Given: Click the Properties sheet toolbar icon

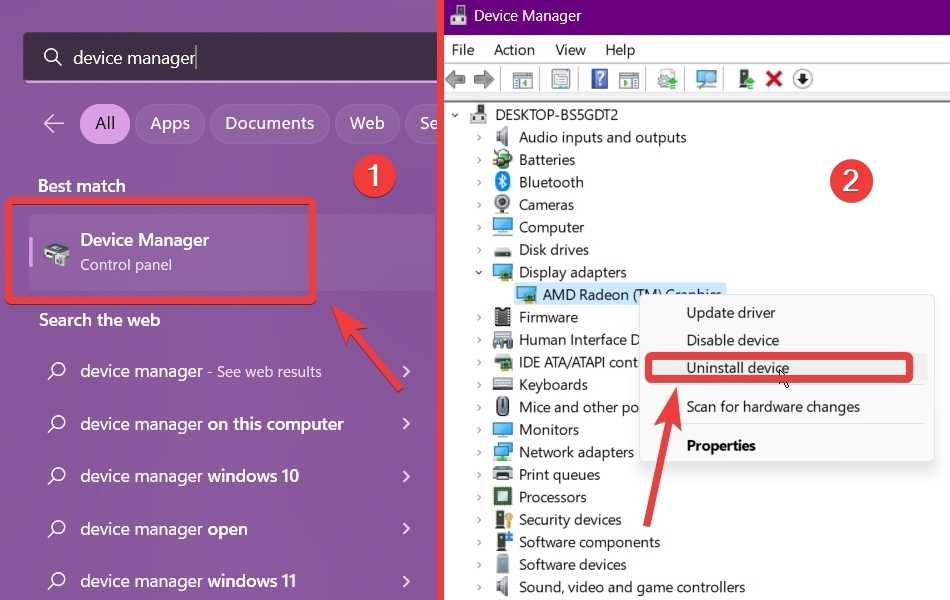Looking at the screenshot, I should pyautogui.click(x=561, y=79).
